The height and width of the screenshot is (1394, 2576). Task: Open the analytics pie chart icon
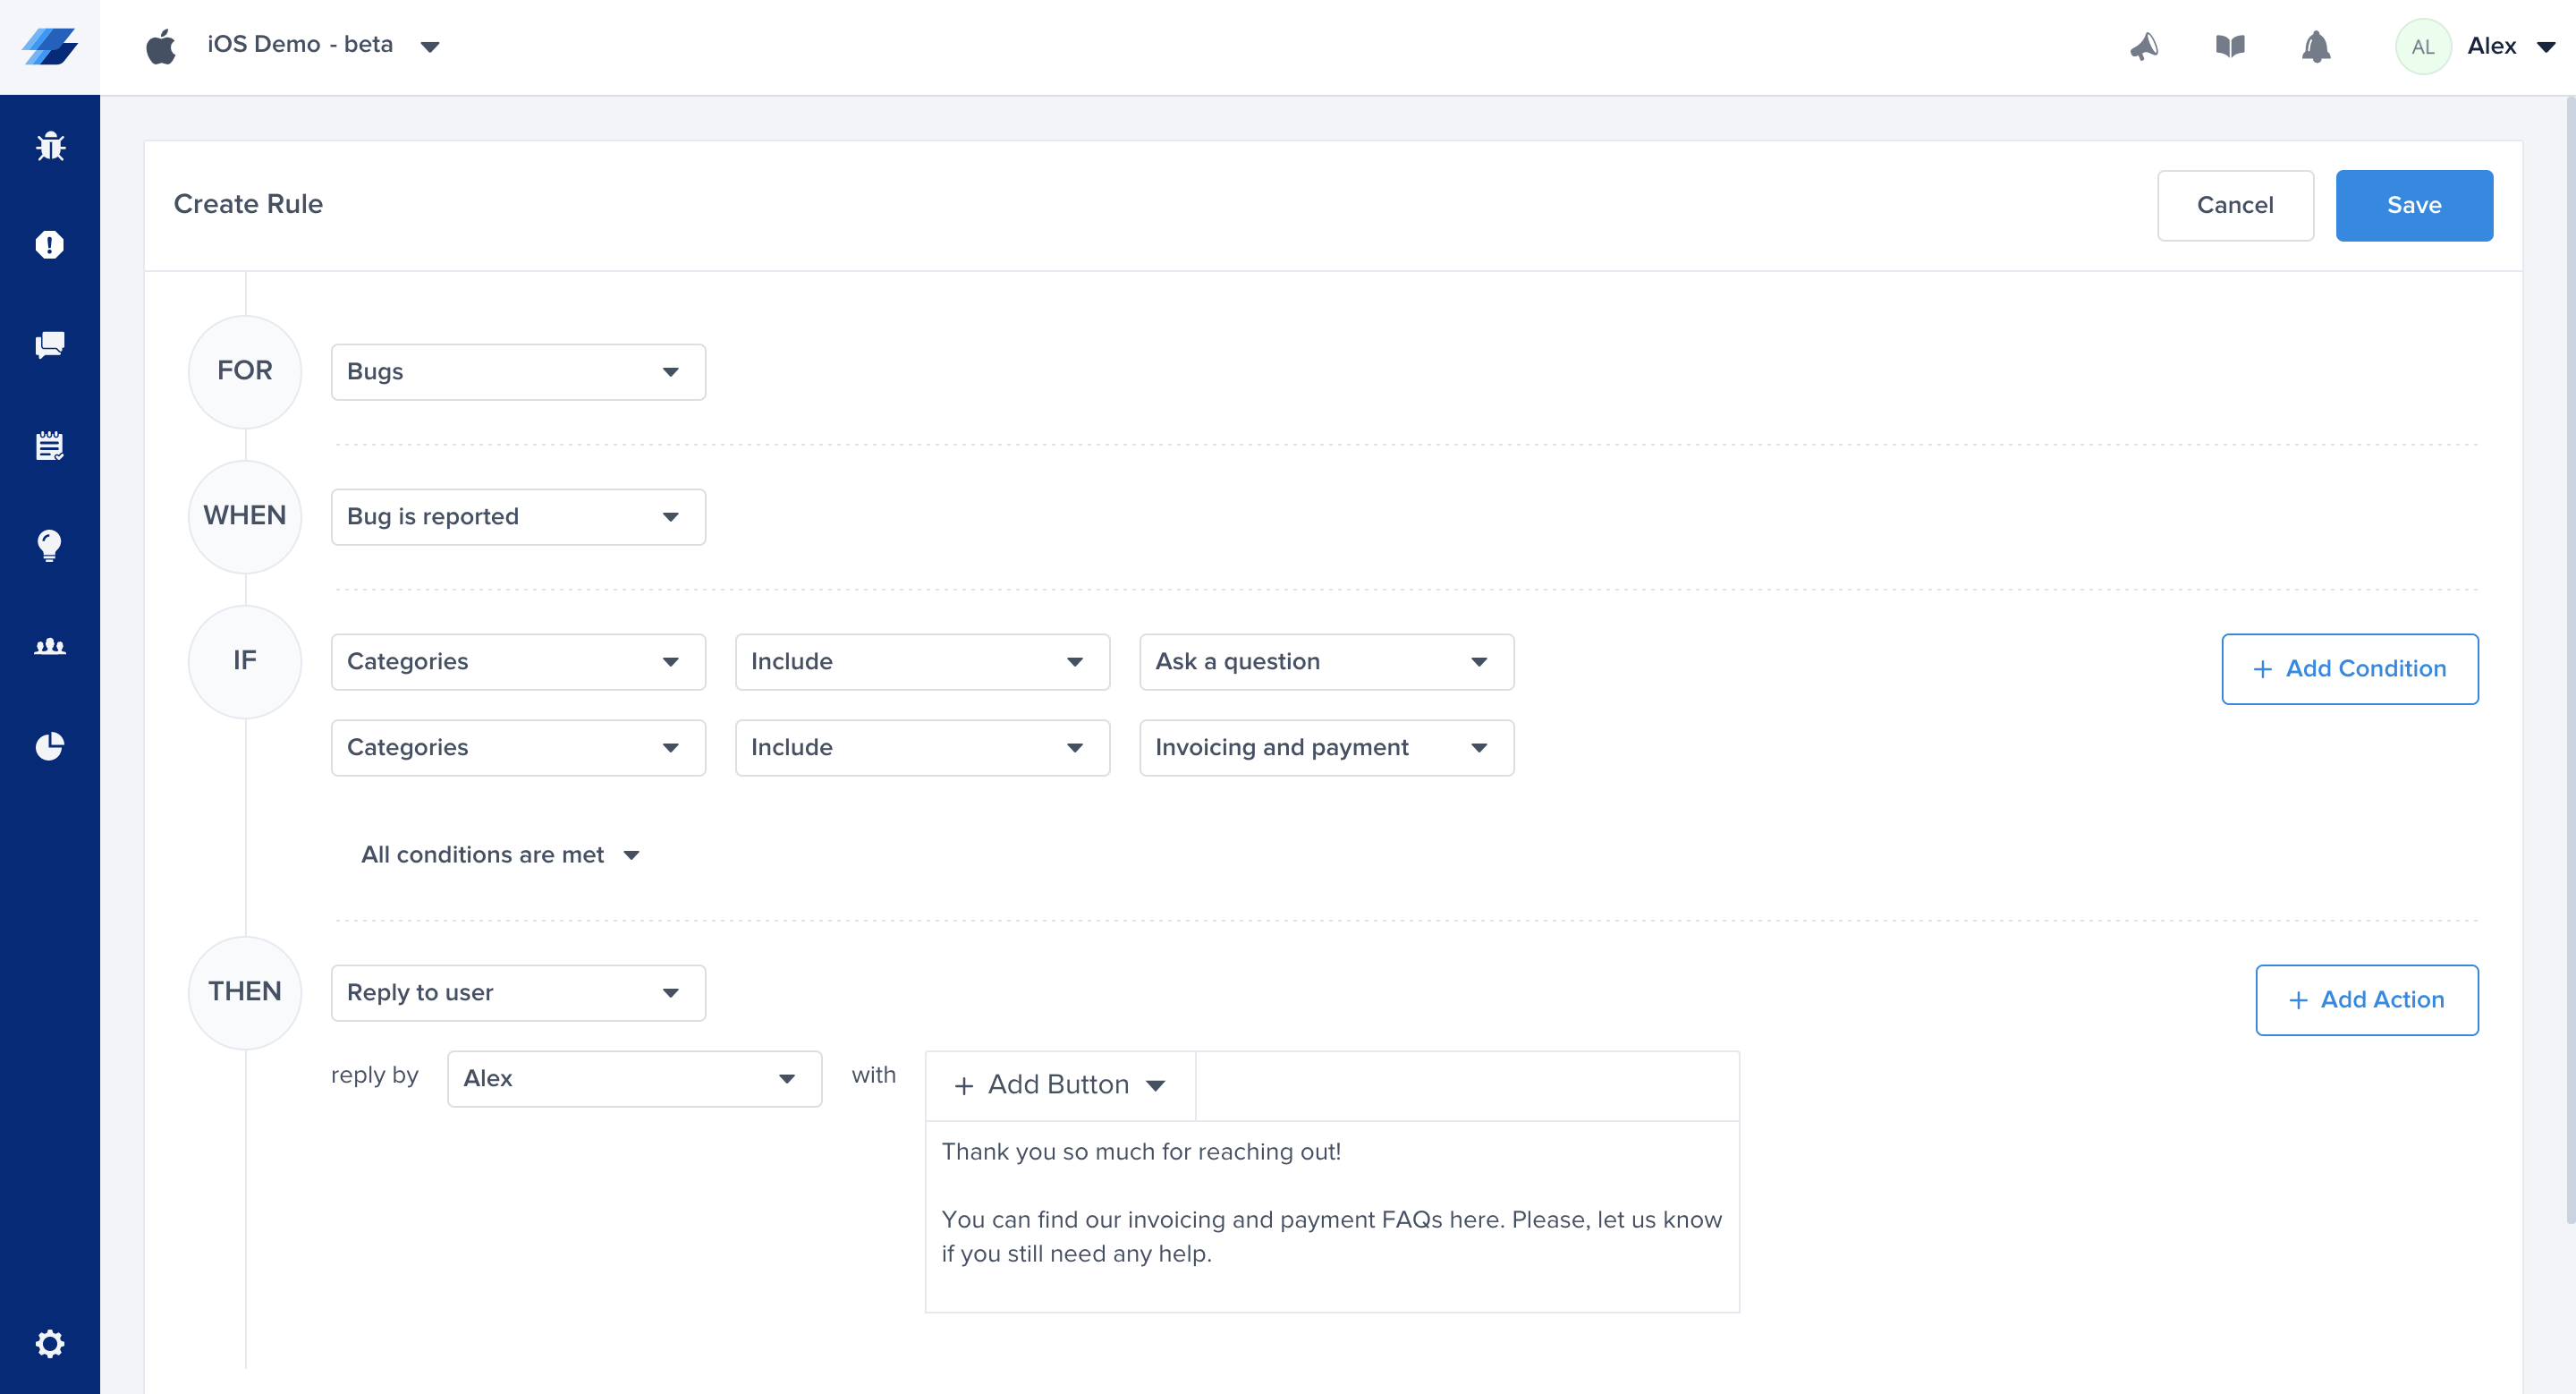point(50,746)
